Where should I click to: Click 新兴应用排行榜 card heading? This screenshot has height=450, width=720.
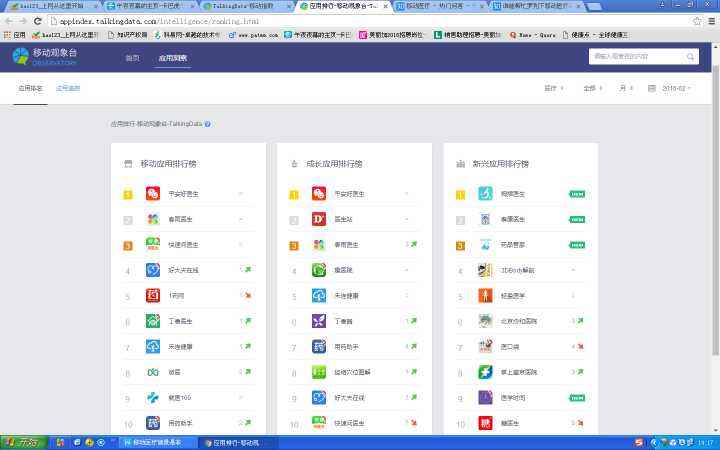click(501, 164)
